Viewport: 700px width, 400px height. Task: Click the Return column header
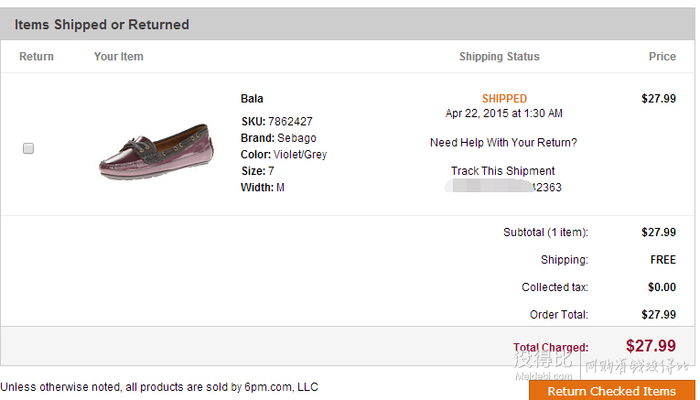tap(36, 57)
